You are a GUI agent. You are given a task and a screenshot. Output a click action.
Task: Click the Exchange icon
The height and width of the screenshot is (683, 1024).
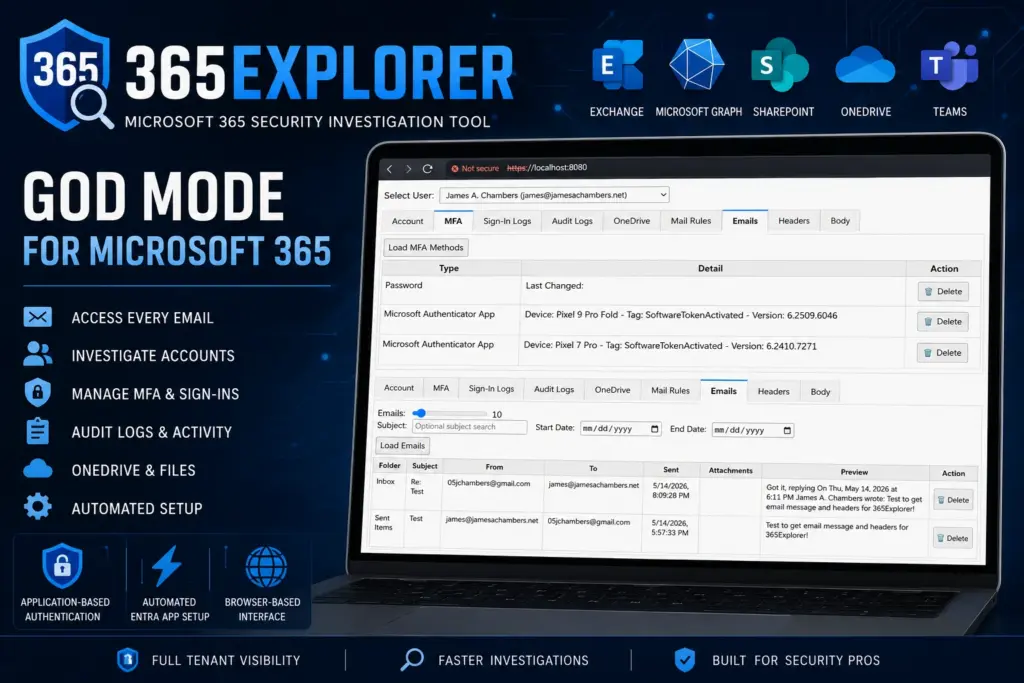(x=617, y=65)
